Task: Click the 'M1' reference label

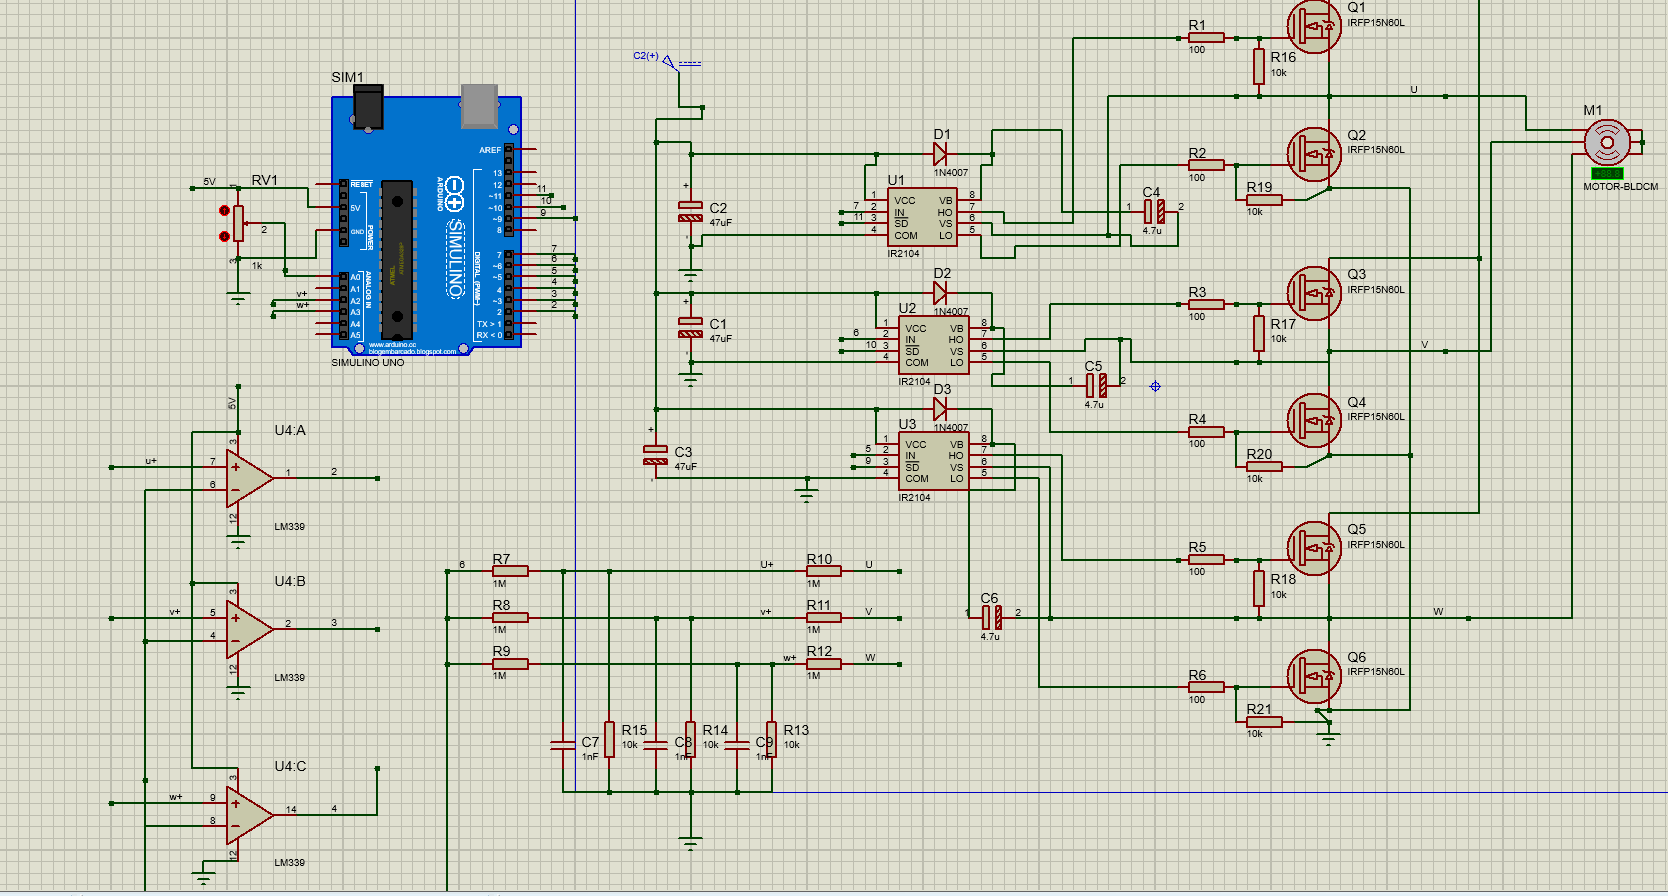Action: coord(1593,110)
